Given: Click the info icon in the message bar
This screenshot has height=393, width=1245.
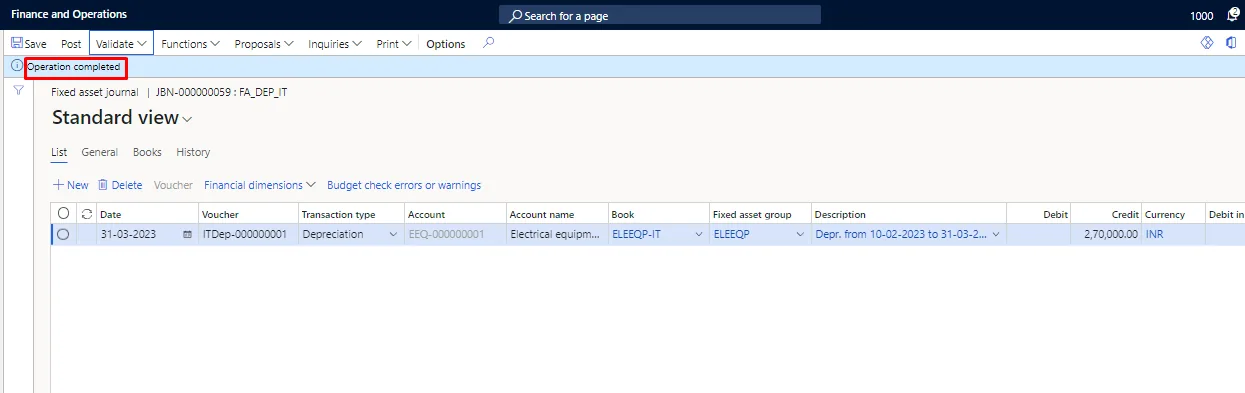Looking at the screenshot, I should point(16,66).
